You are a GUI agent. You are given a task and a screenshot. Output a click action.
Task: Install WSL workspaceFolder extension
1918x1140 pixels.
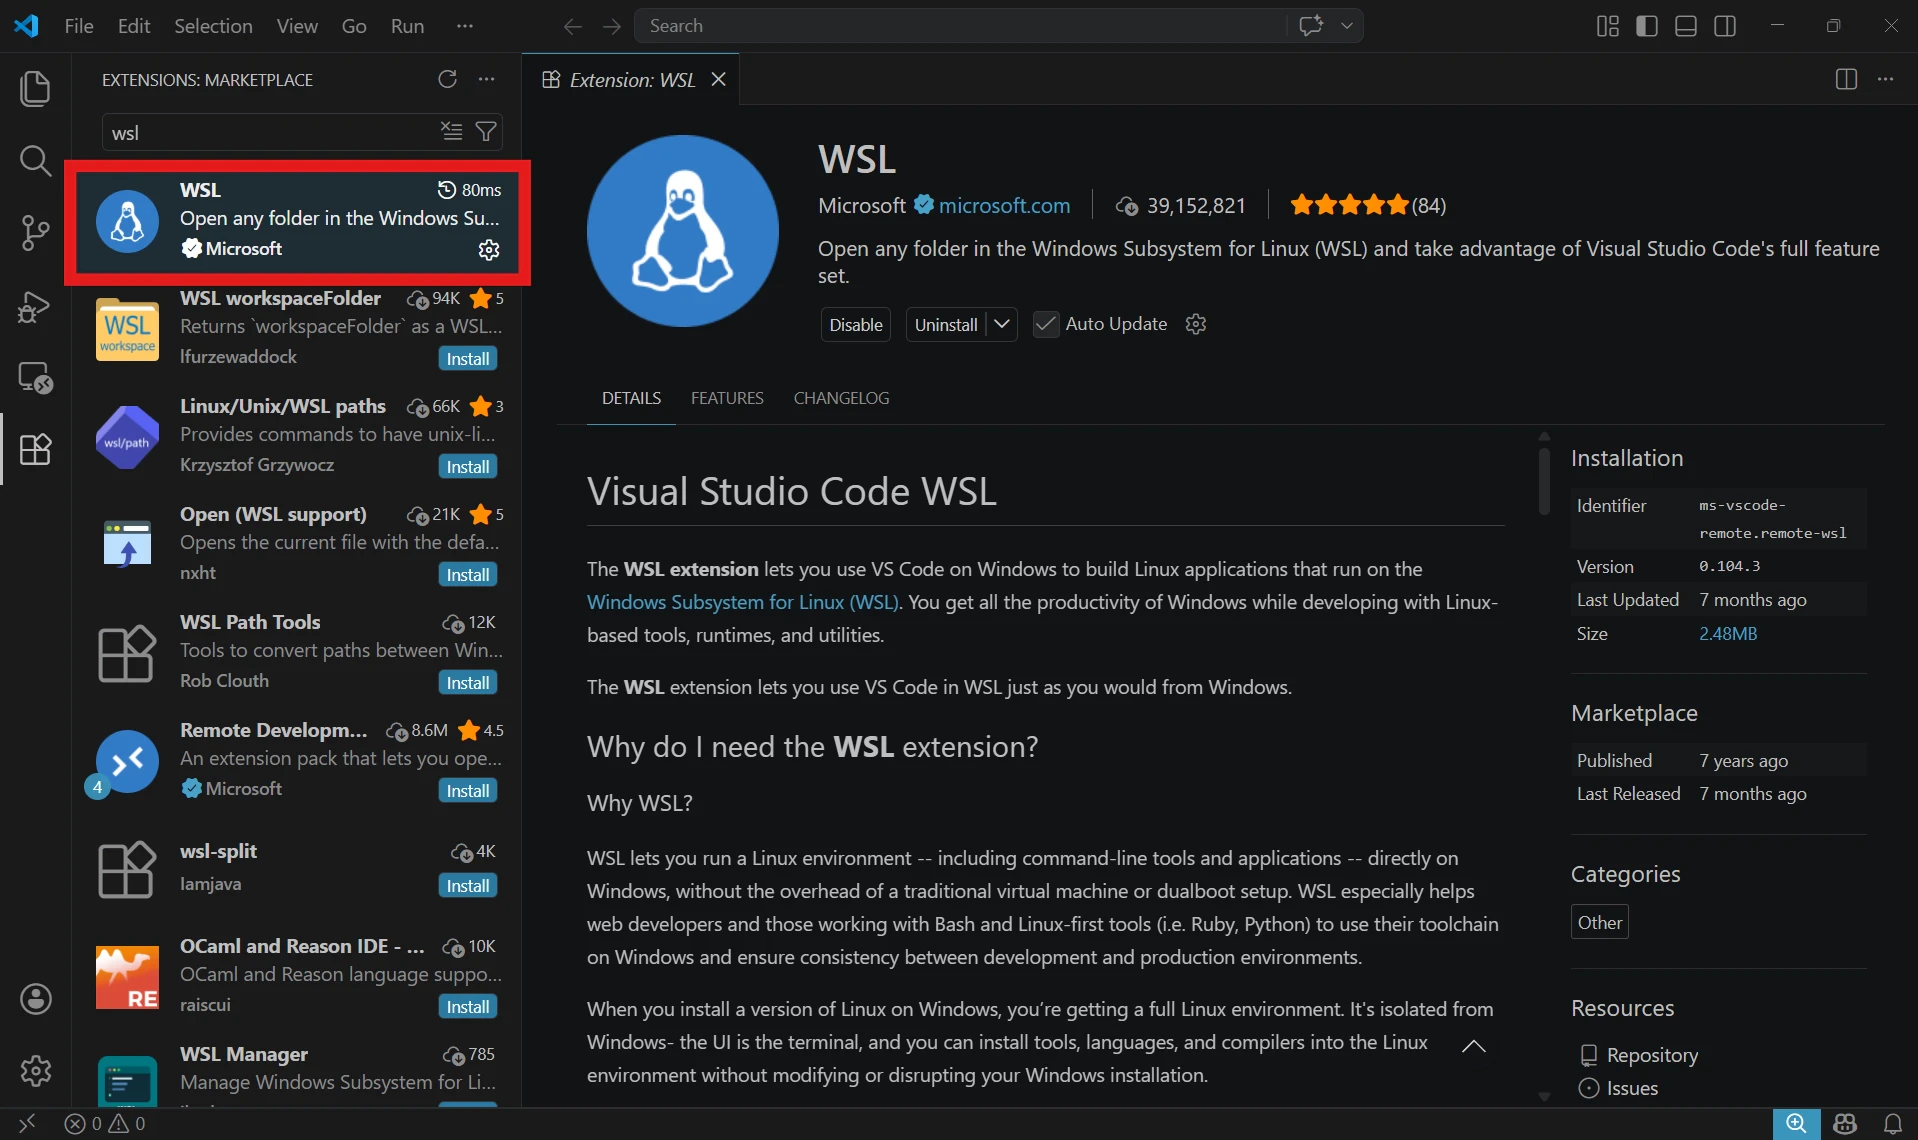point(468,358)
